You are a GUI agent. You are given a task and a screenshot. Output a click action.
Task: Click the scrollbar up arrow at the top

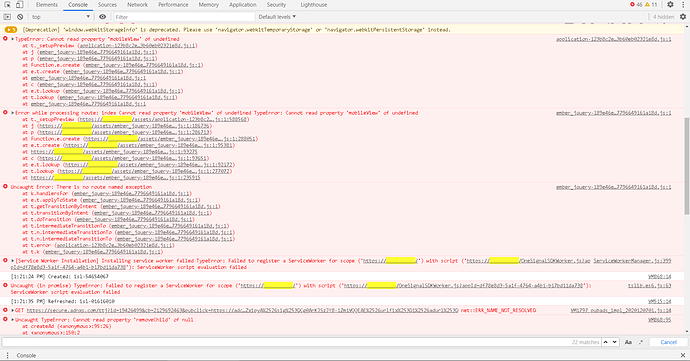(x=687, y=26)
